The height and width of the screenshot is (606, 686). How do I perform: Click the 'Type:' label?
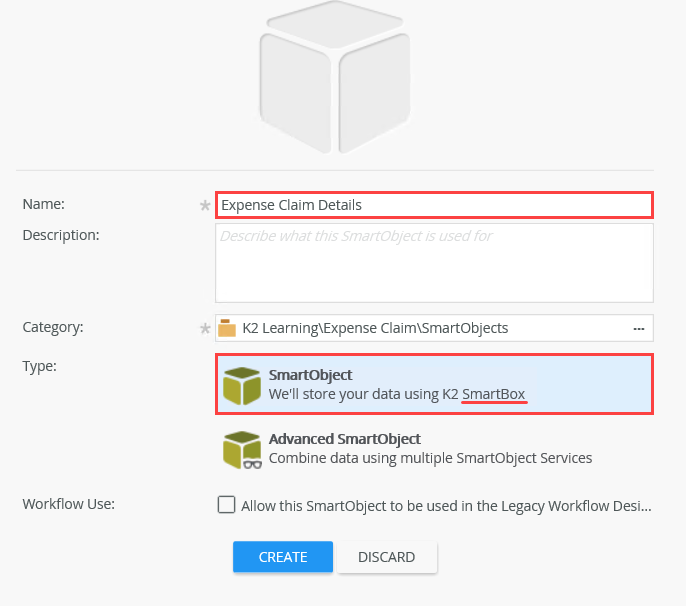click(x=39, y=366)
